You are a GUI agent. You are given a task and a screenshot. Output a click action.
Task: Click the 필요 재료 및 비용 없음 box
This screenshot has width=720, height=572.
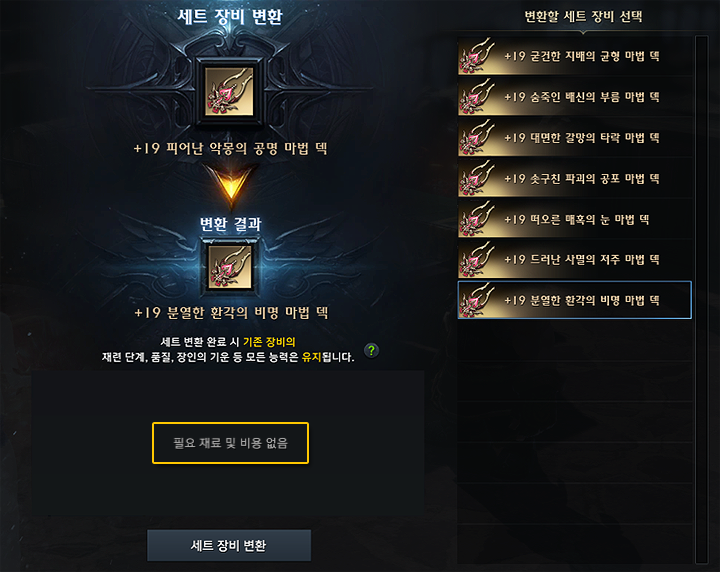tap(231, 443)
